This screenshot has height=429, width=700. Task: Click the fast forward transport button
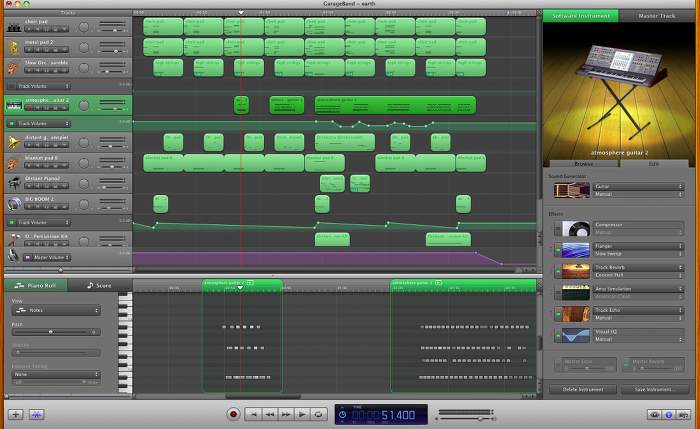tap(286, 414)
